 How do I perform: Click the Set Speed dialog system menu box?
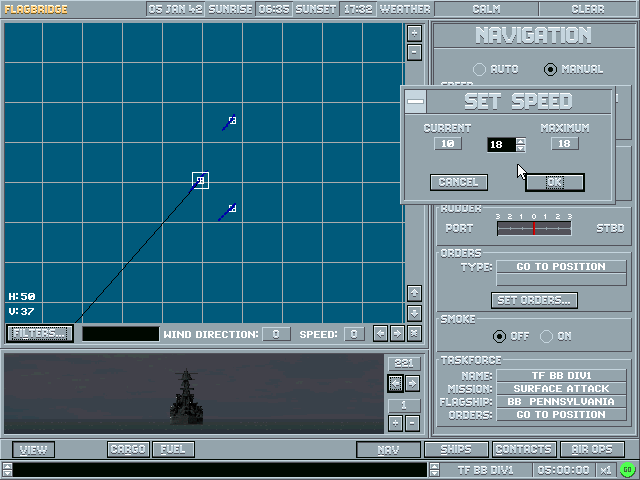pyautogui.click(x=415, y=101)
